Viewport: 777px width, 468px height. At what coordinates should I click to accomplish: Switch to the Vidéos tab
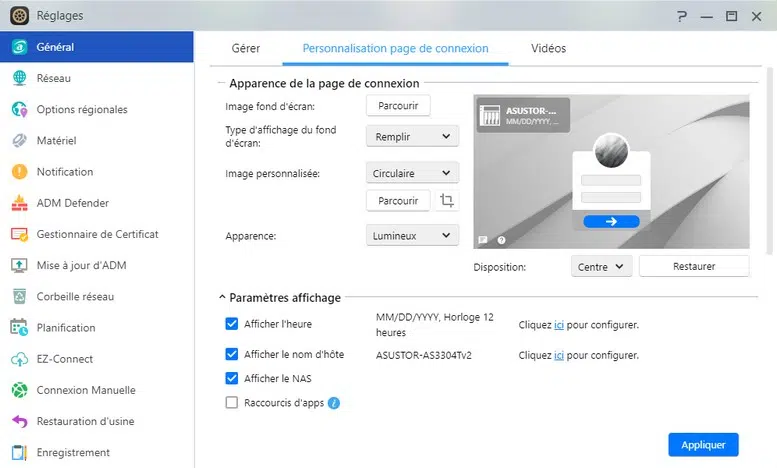point(549,49)
